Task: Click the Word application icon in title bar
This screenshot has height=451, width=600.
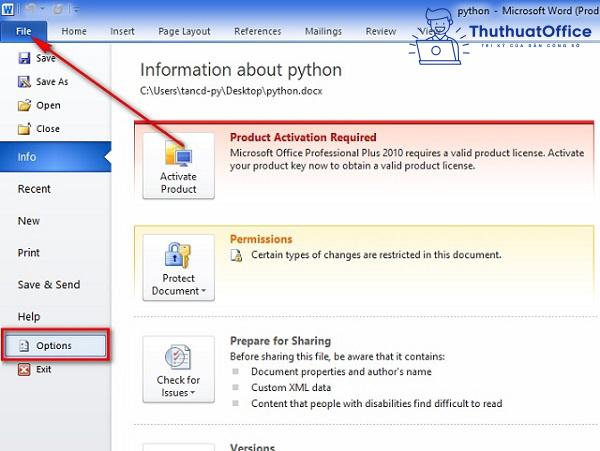Action: coord(9,9)
